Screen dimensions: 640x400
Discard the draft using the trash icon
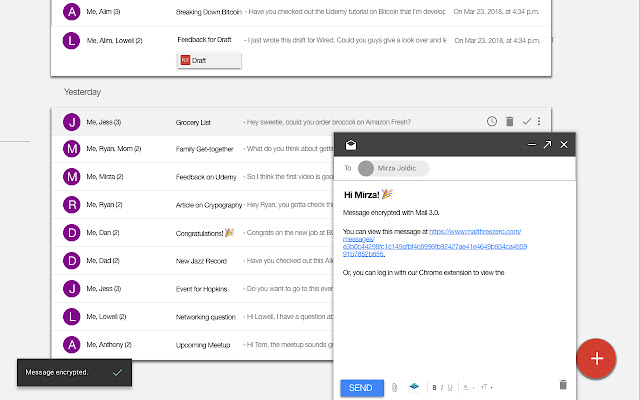[562, 385]
